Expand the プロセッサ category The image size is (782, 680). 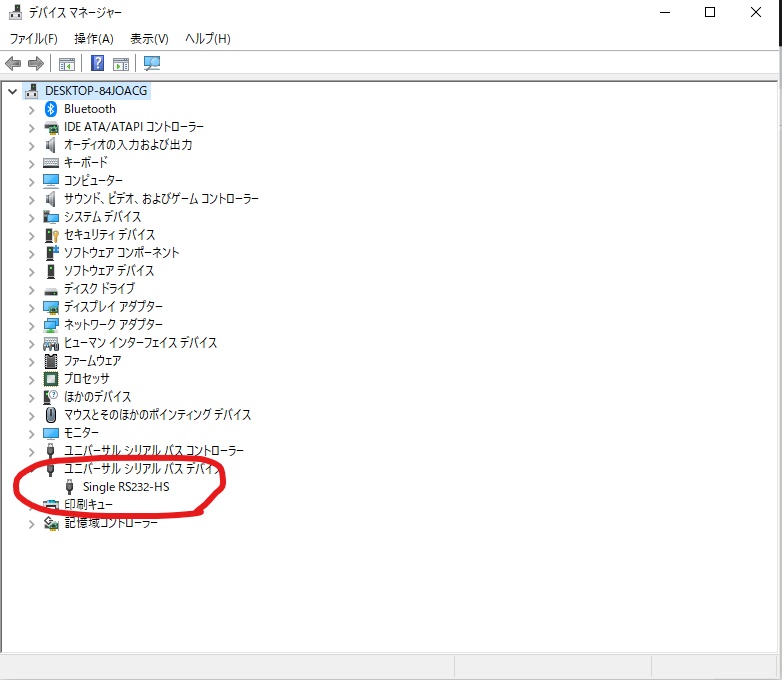point(31,380)
